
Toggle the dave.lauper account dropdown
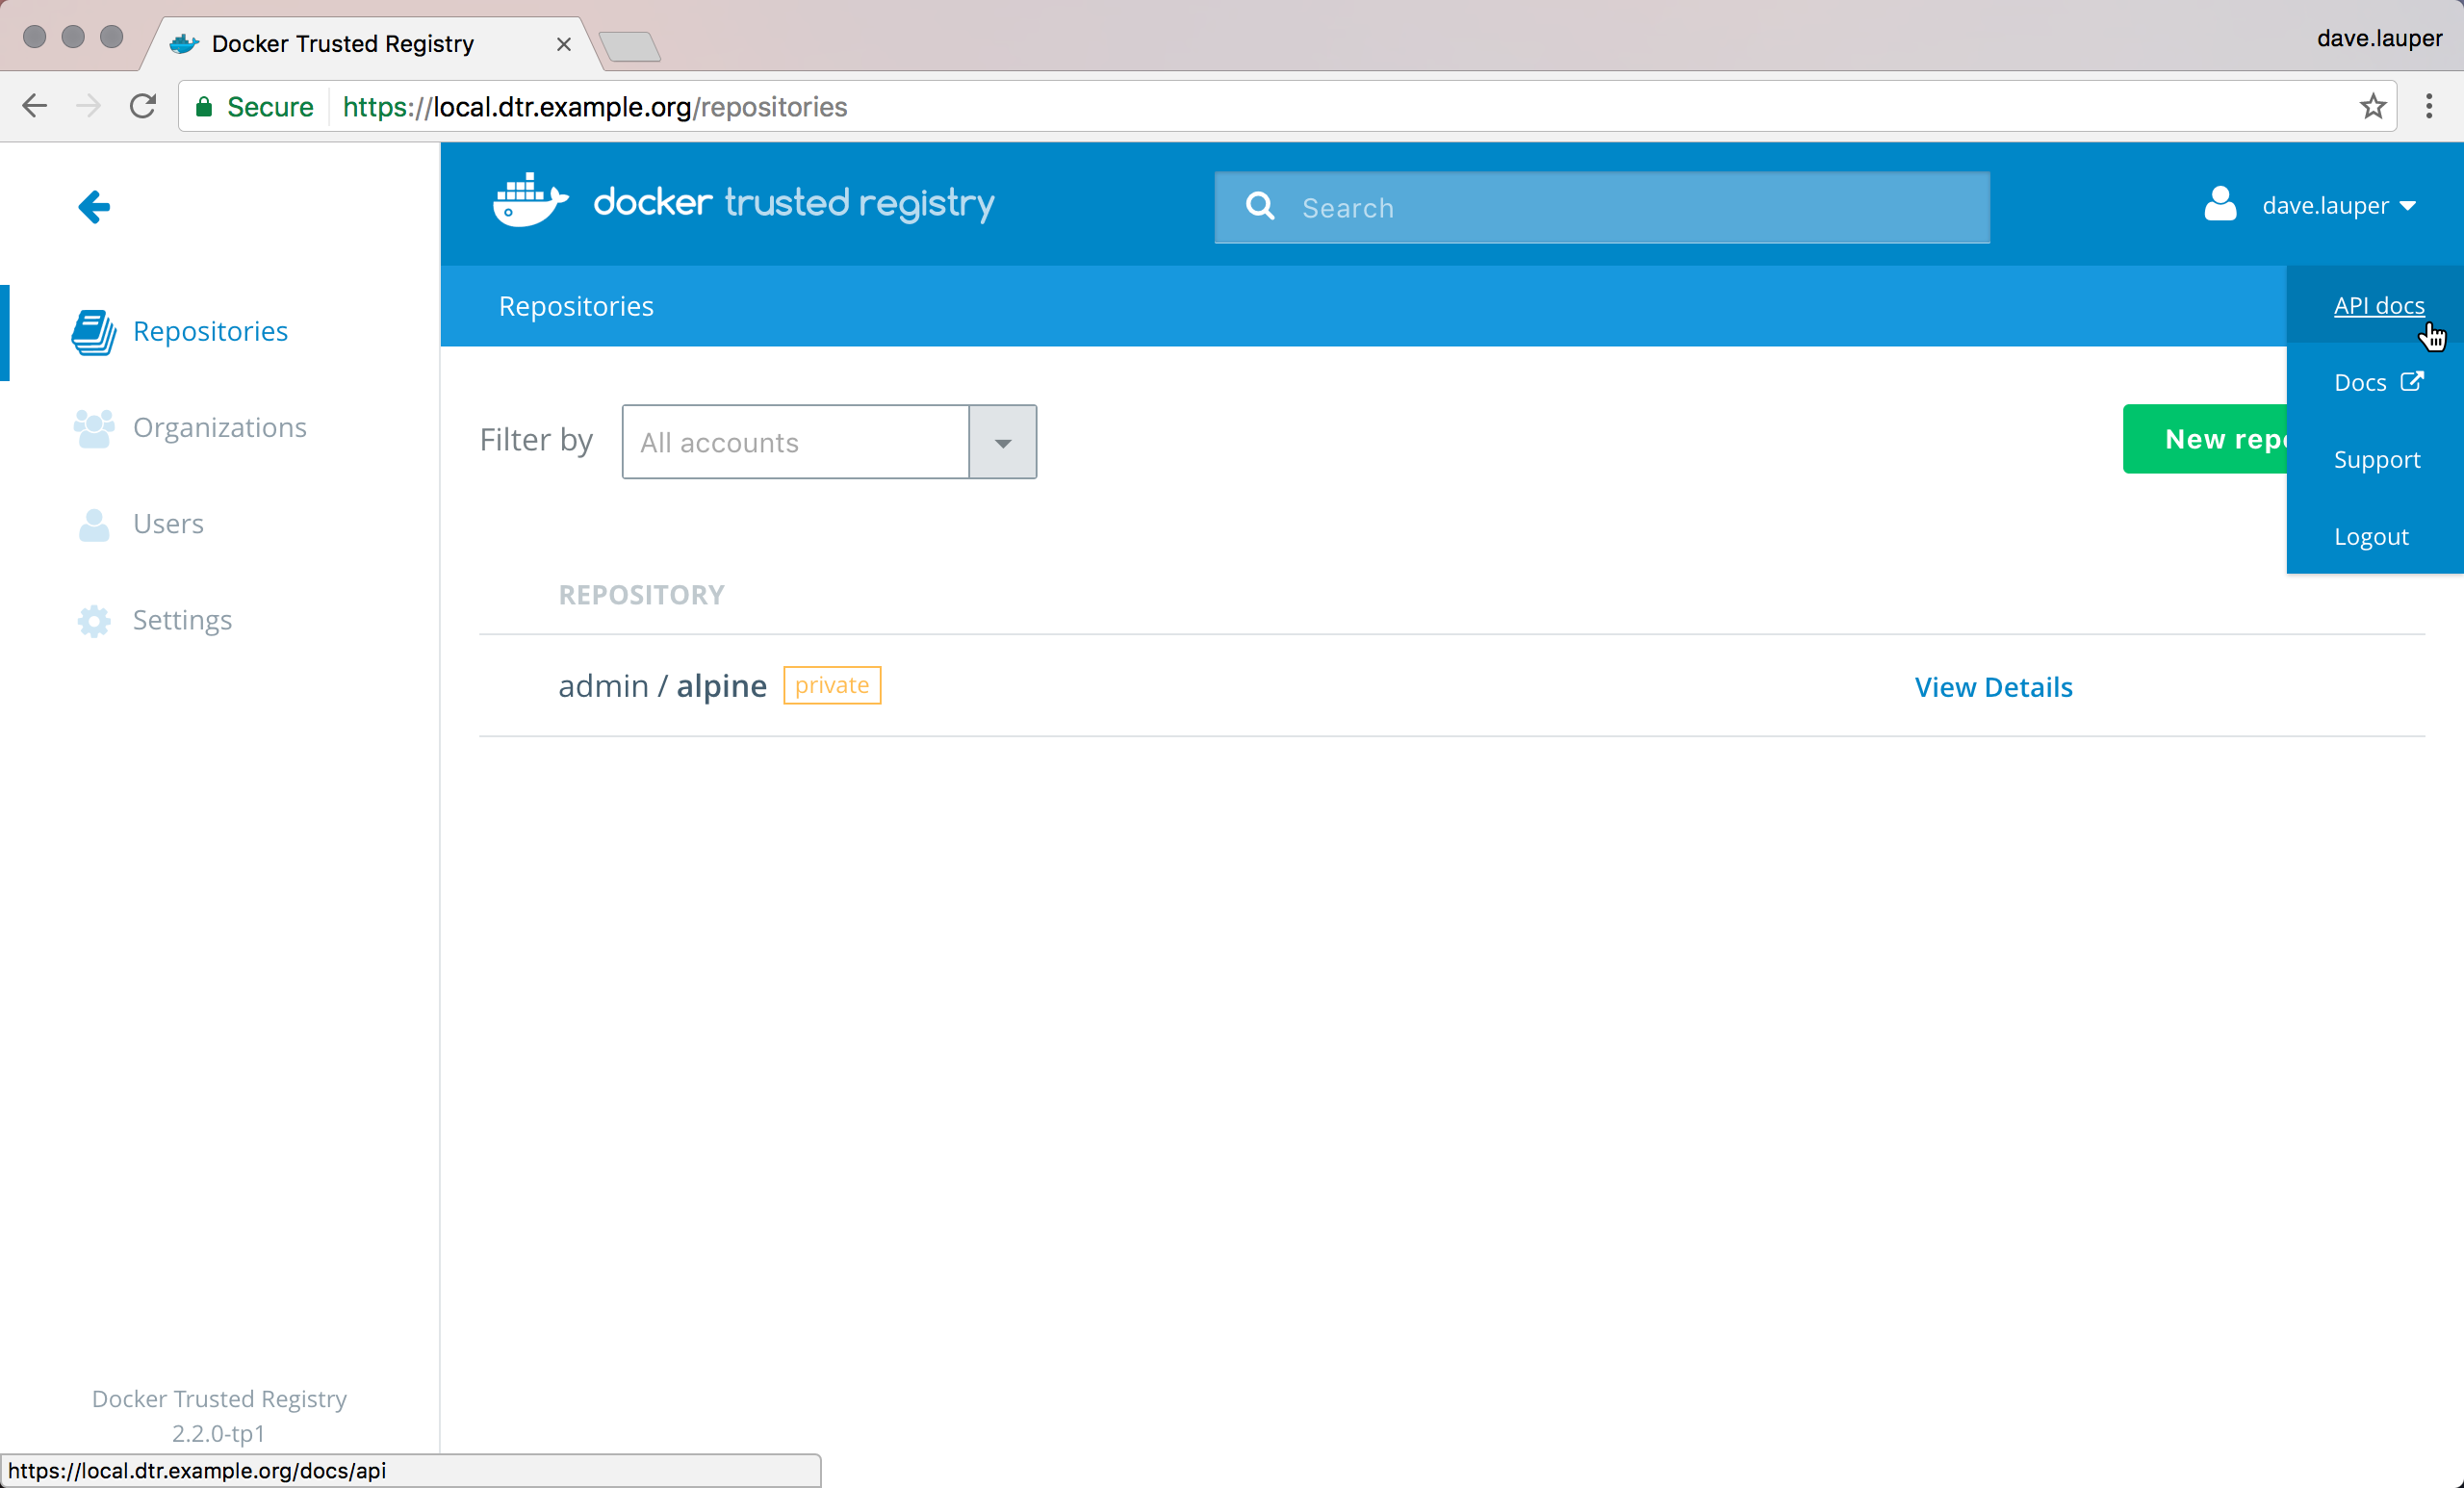2338,206
